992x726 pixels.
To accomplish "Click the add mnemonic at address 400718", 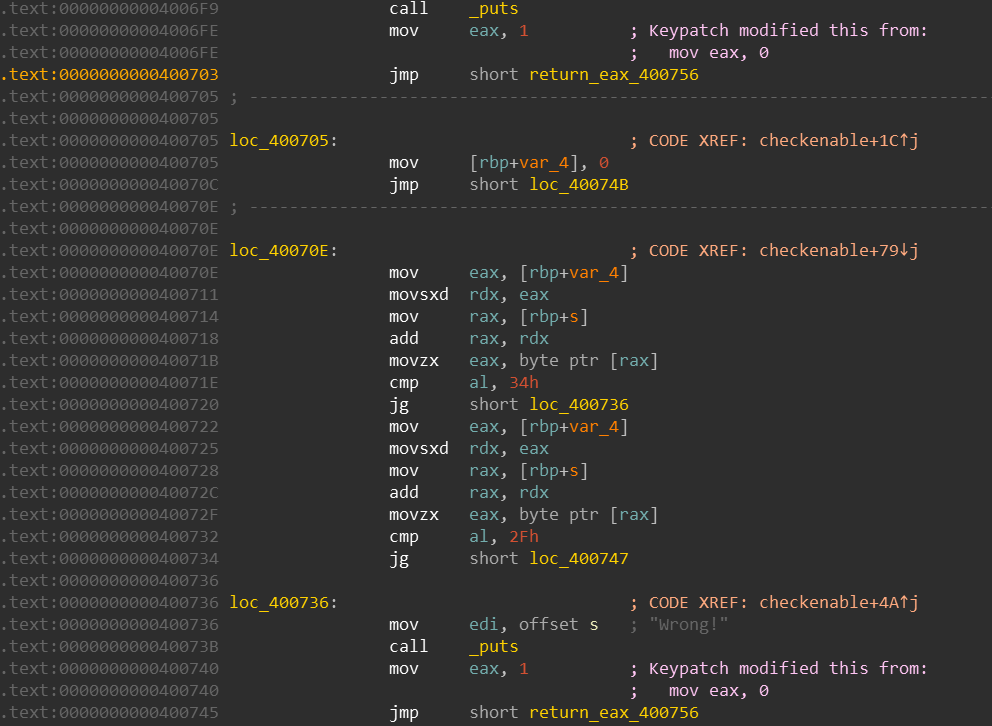I will (404, 339).
